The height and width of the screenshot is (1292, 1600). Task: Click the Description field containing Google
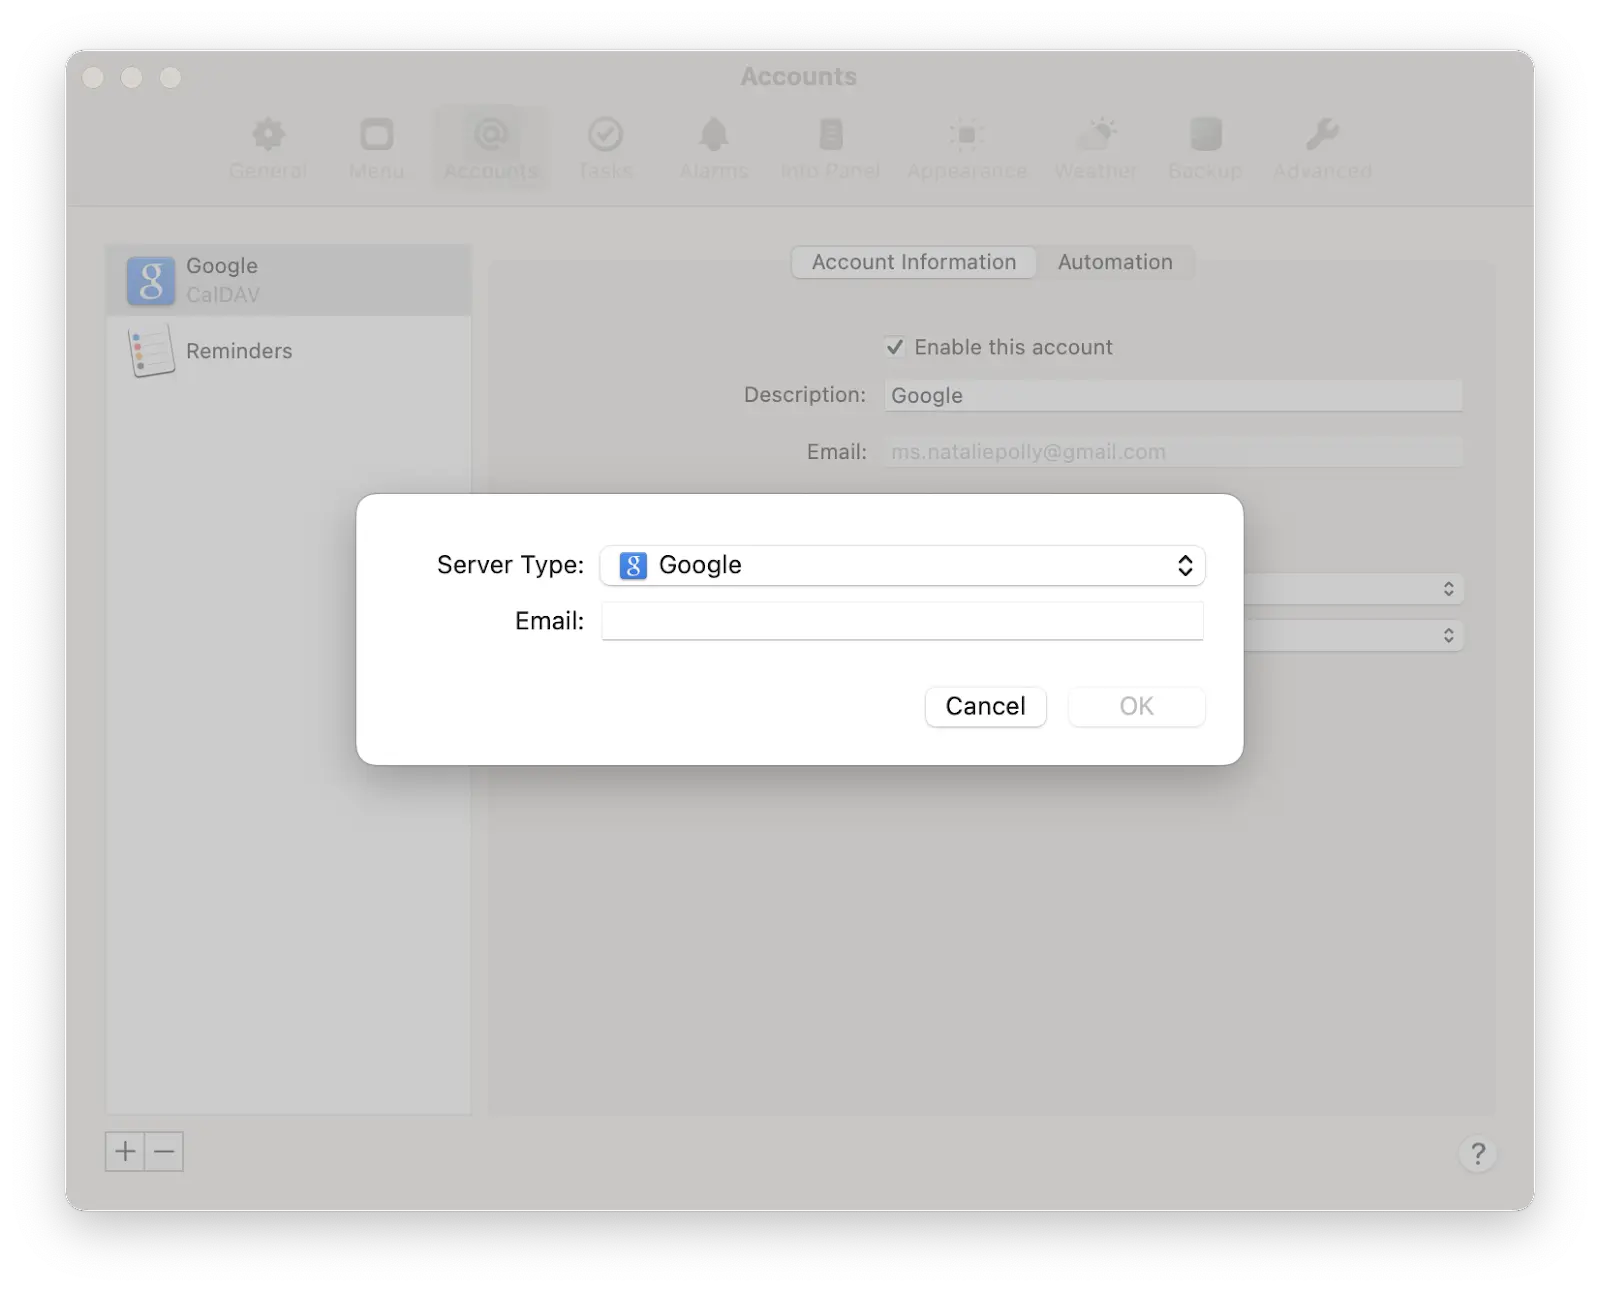click(1173, 395)
